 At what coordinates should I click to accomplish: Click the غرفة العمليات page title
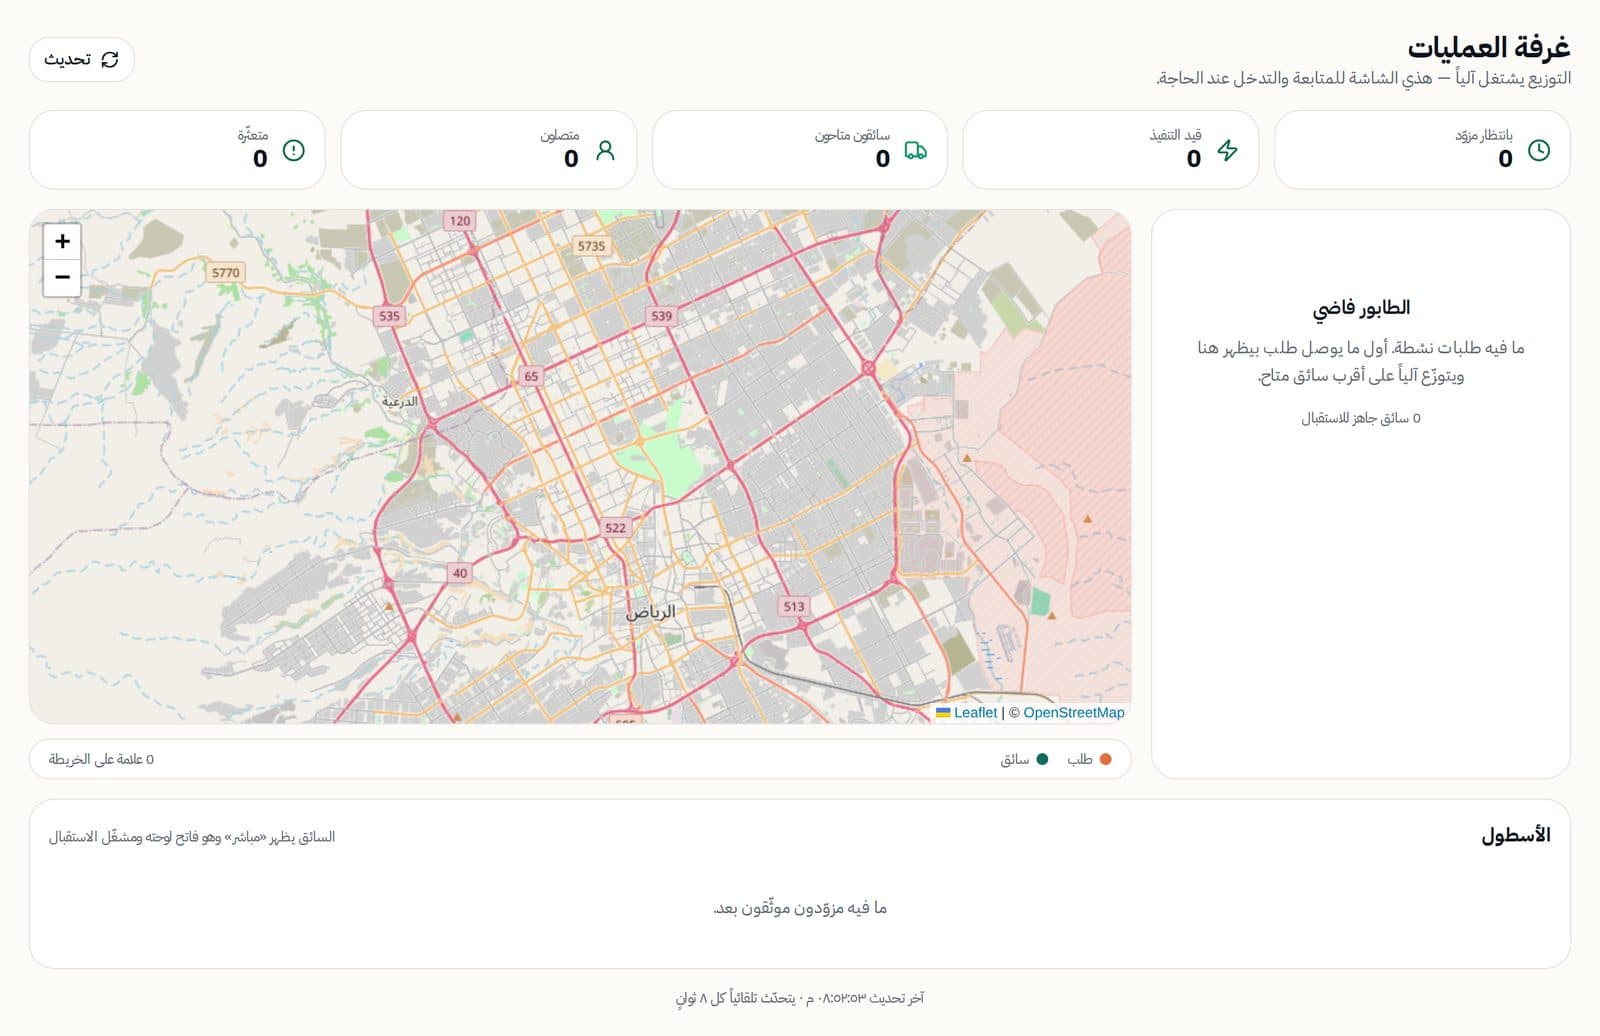(x=1489, y=47)
